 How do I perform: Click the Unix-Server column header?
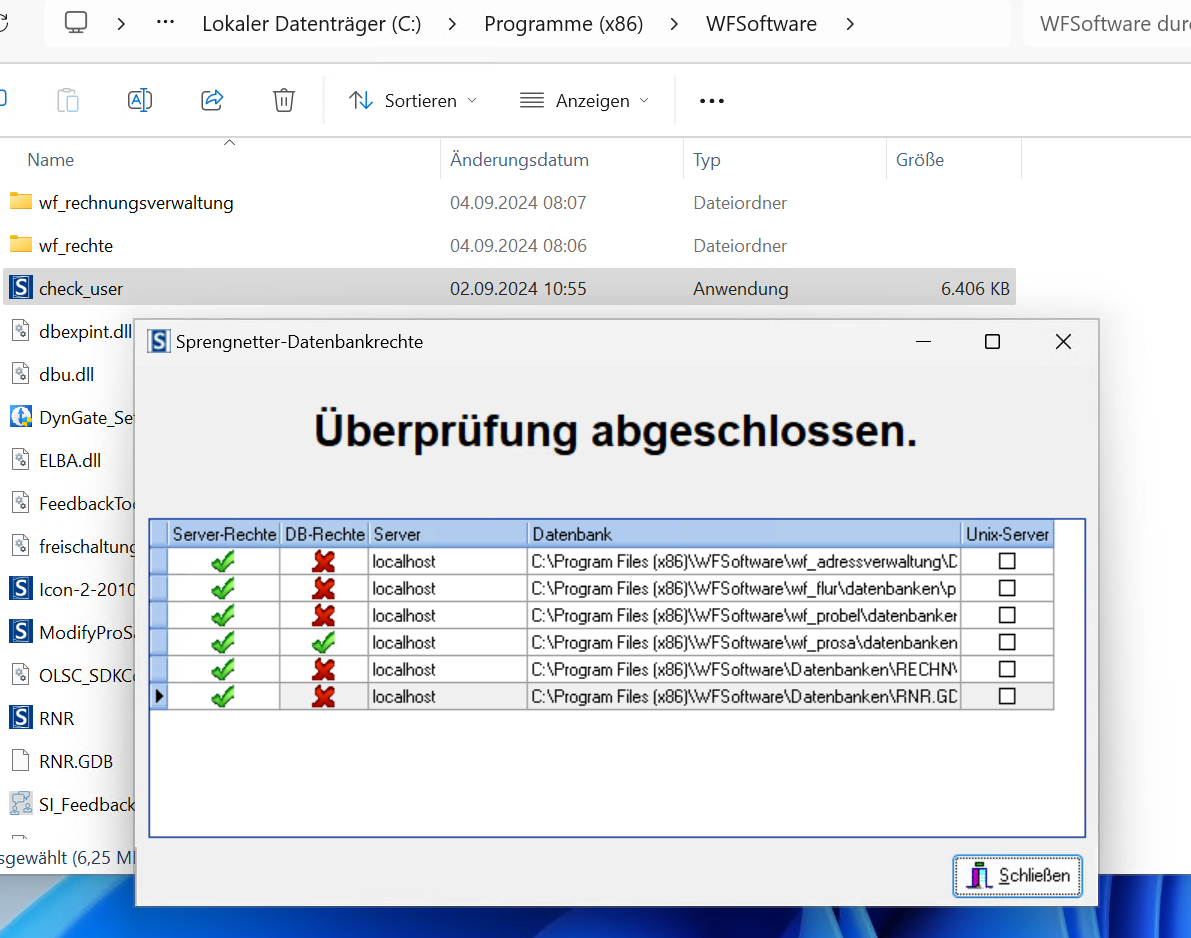point(1007,534)
